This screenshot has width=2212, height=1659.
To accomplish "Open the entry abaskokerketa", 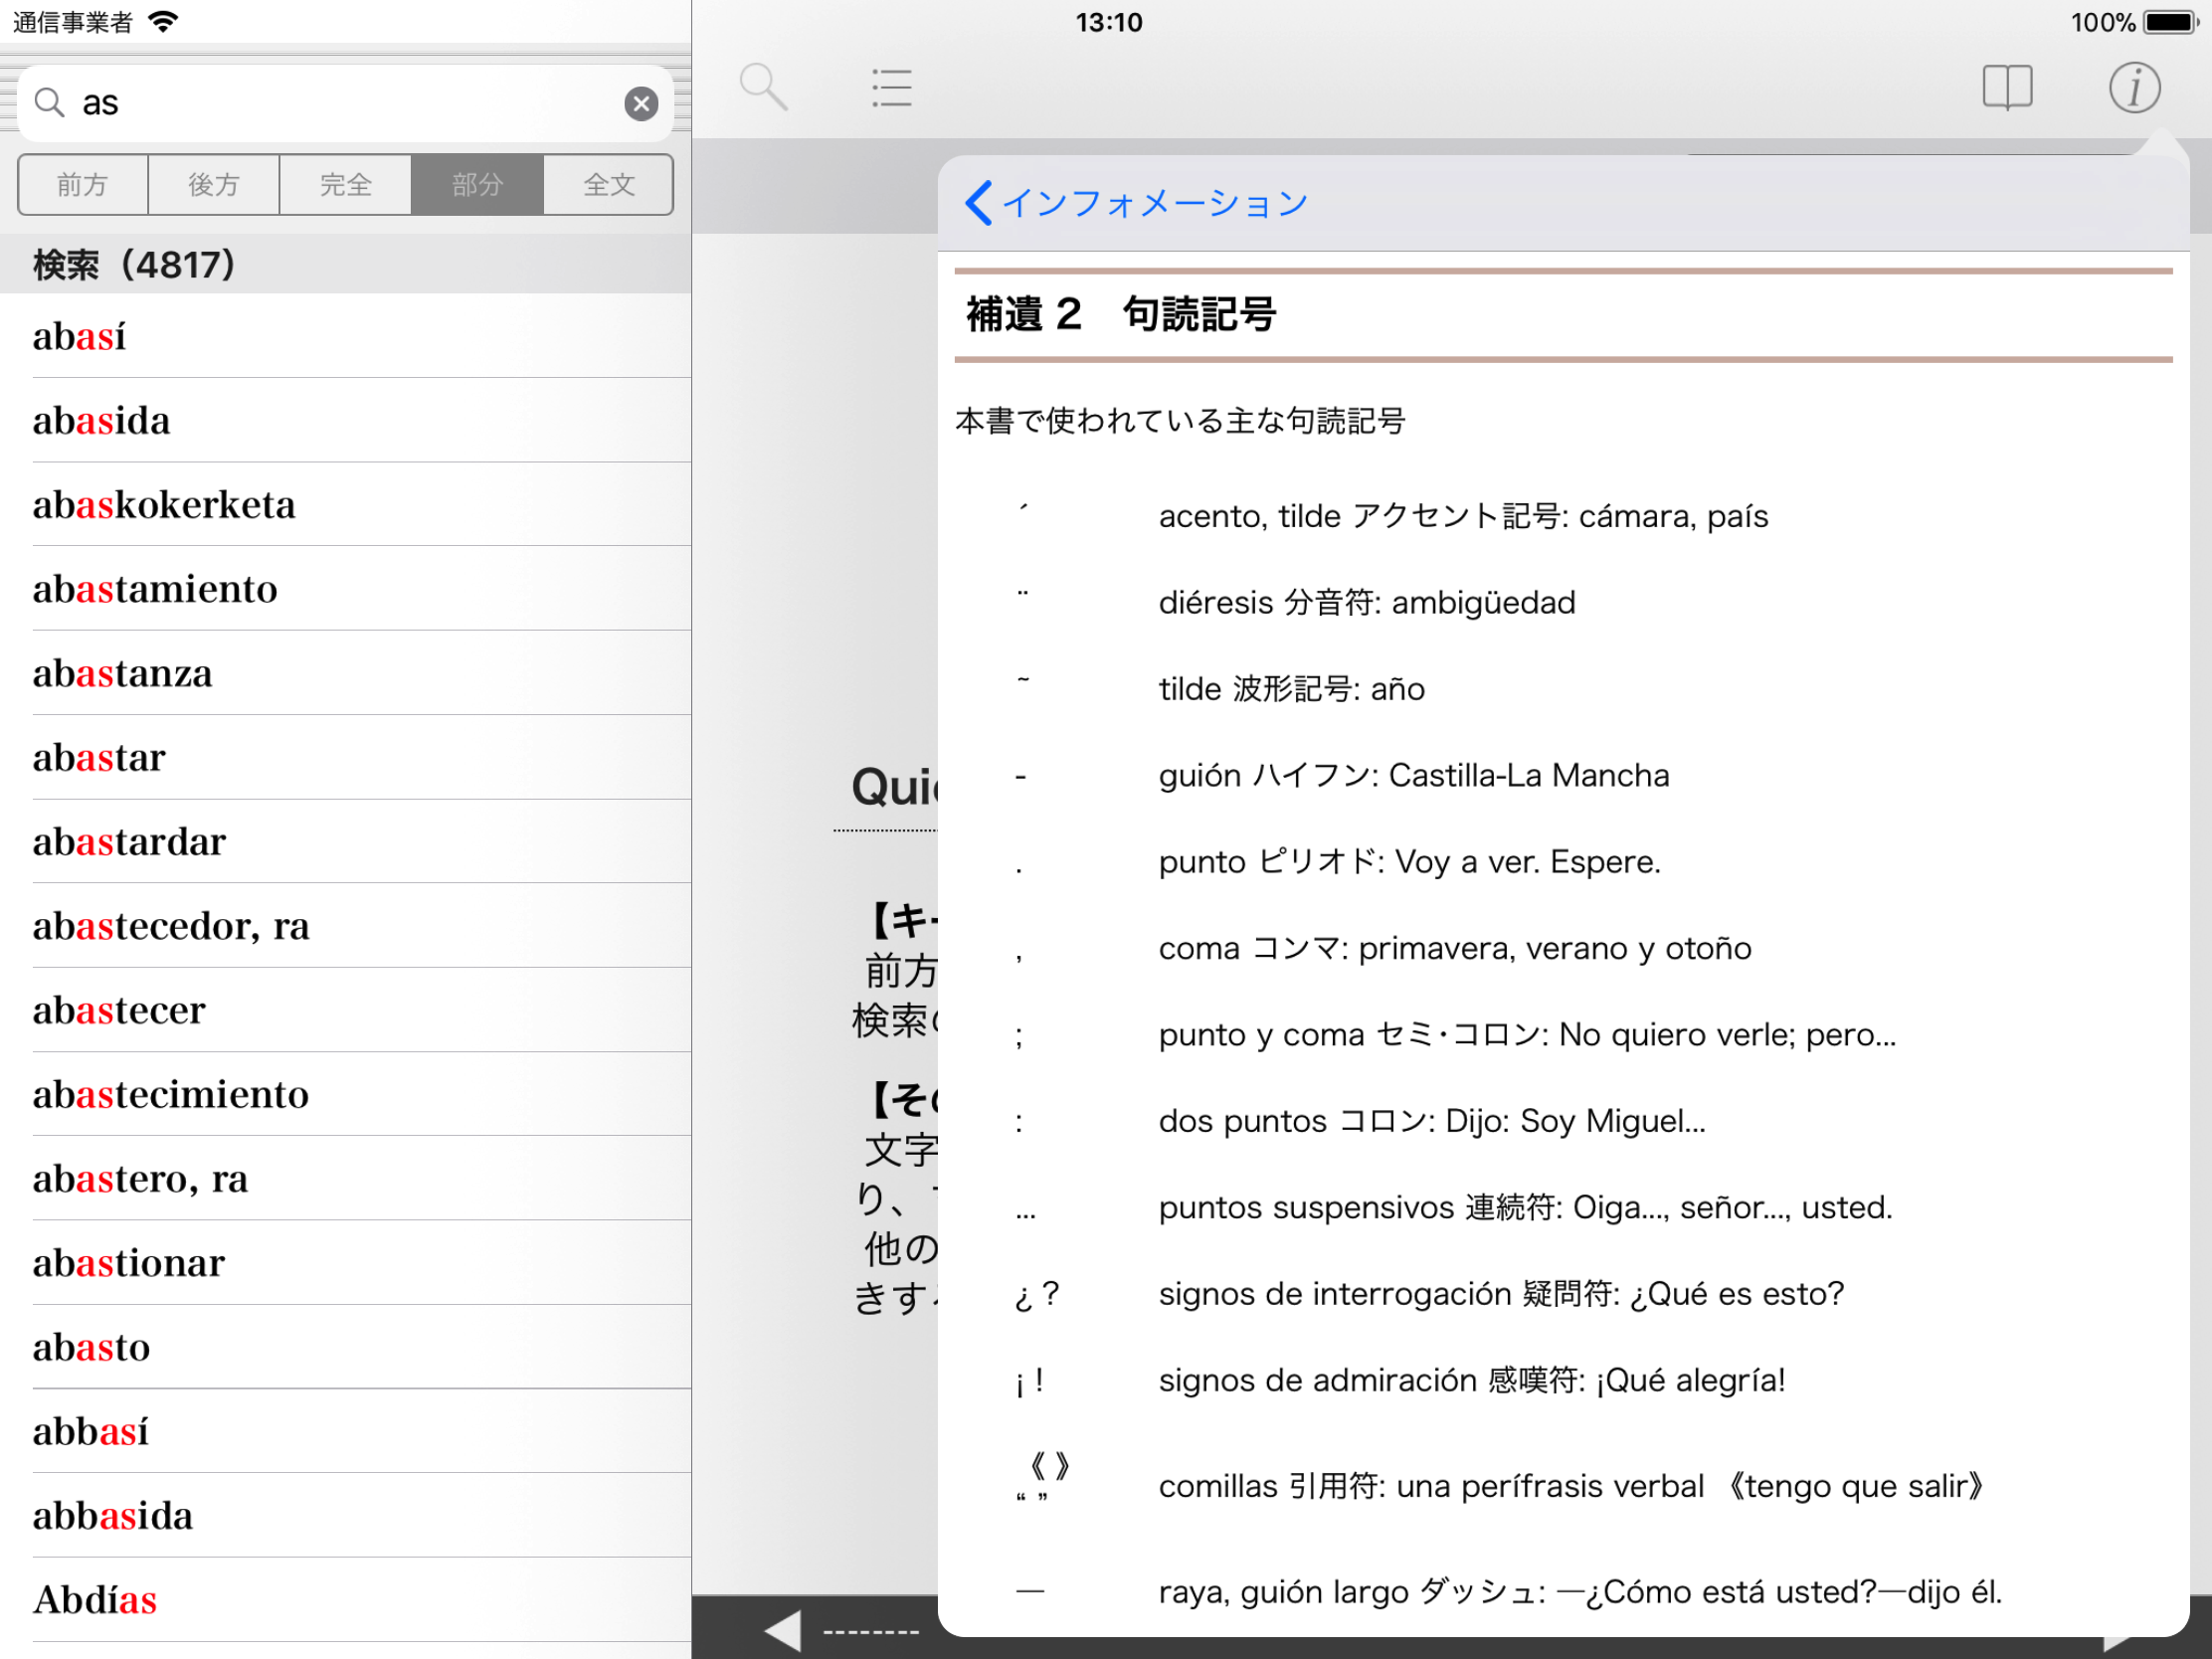I will (164, 505).
